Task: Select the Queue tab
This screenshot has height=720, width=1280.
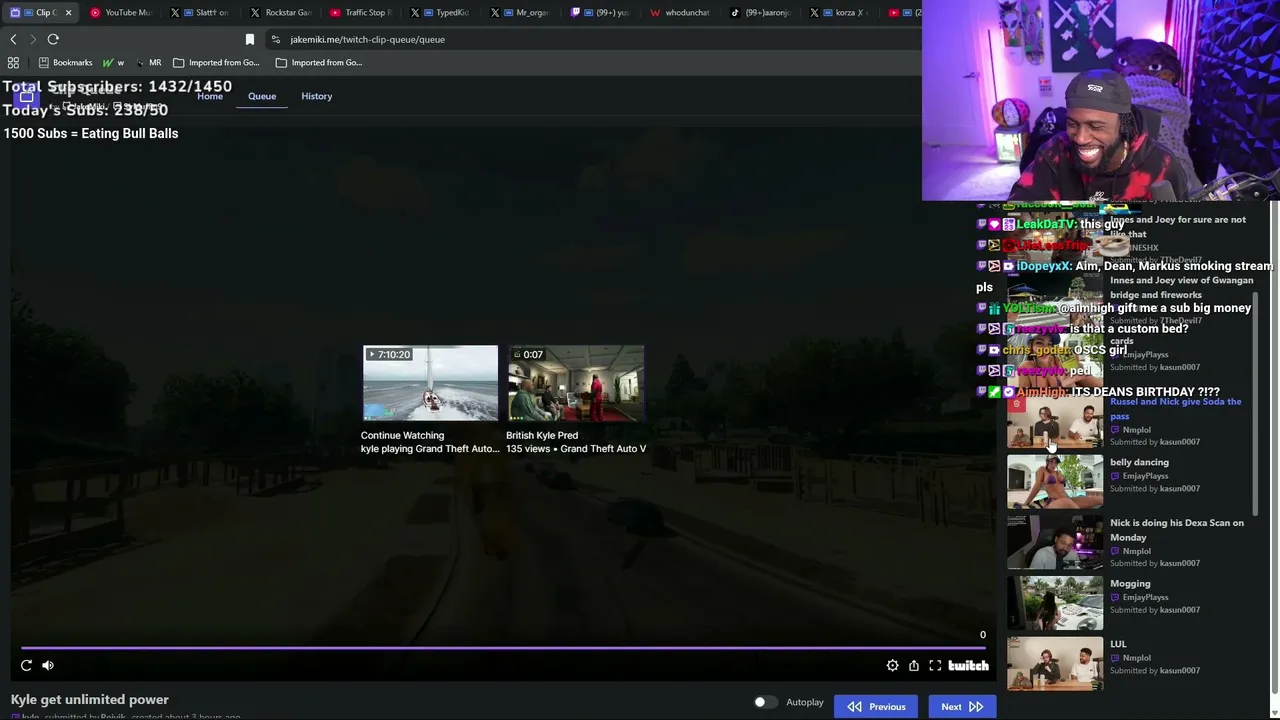Action: coord(262,96)
